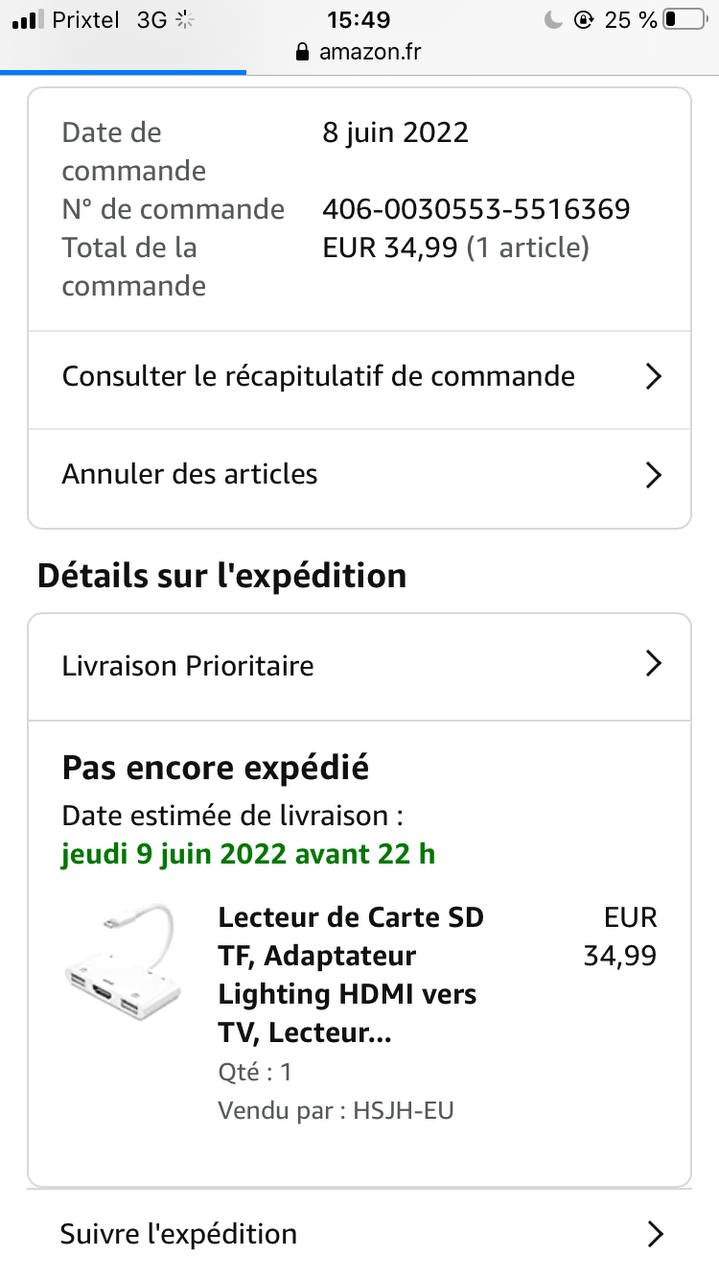Screen dimensions: 719x1280
Task: Tap Suivre l'expédition
Action: (x=179, y=1234)
